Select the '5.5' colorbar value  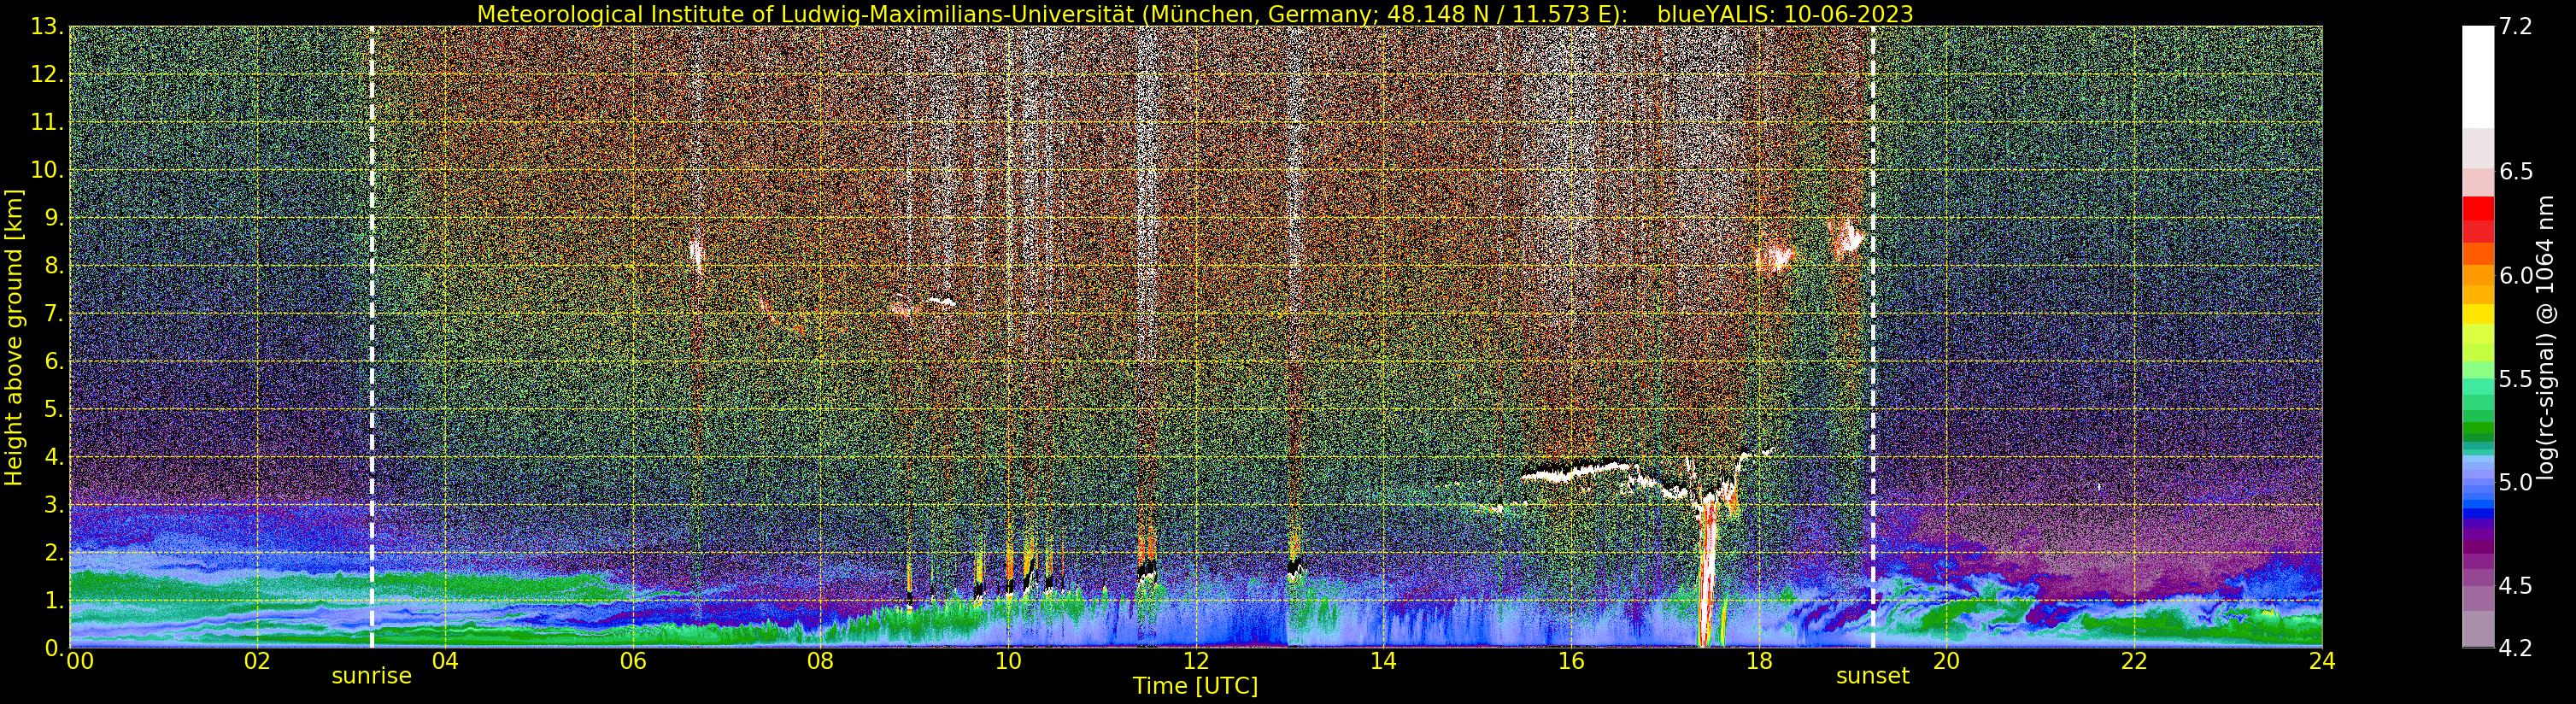(x=2515, y=379)
